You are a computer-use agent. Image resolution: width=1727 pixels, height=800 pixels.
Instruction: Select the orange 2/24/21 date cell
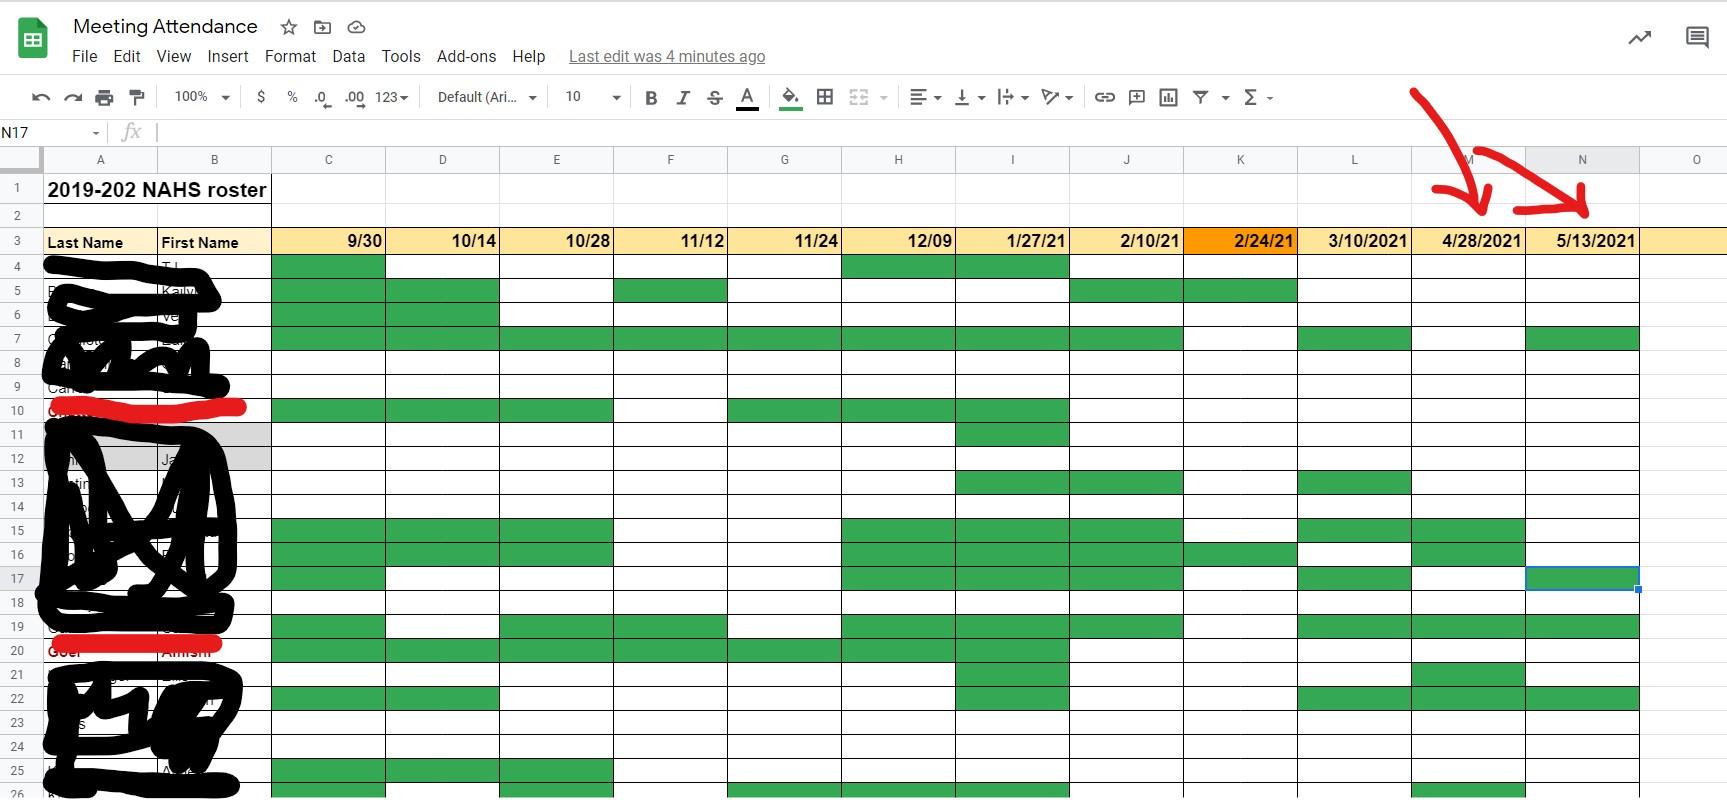point(1240,241)
